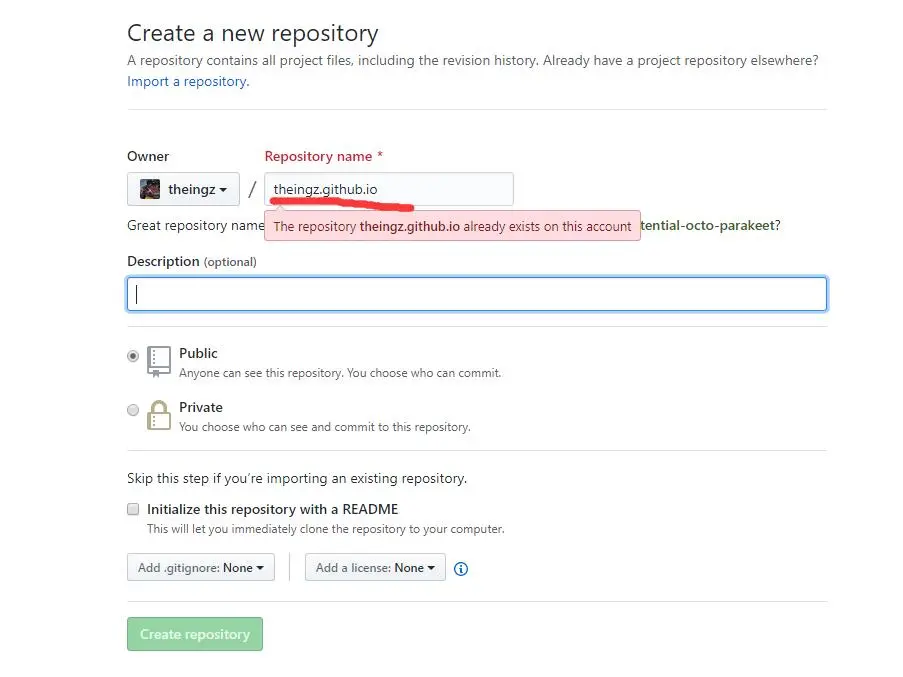Click the Create a new repository heading

(252, 34)
